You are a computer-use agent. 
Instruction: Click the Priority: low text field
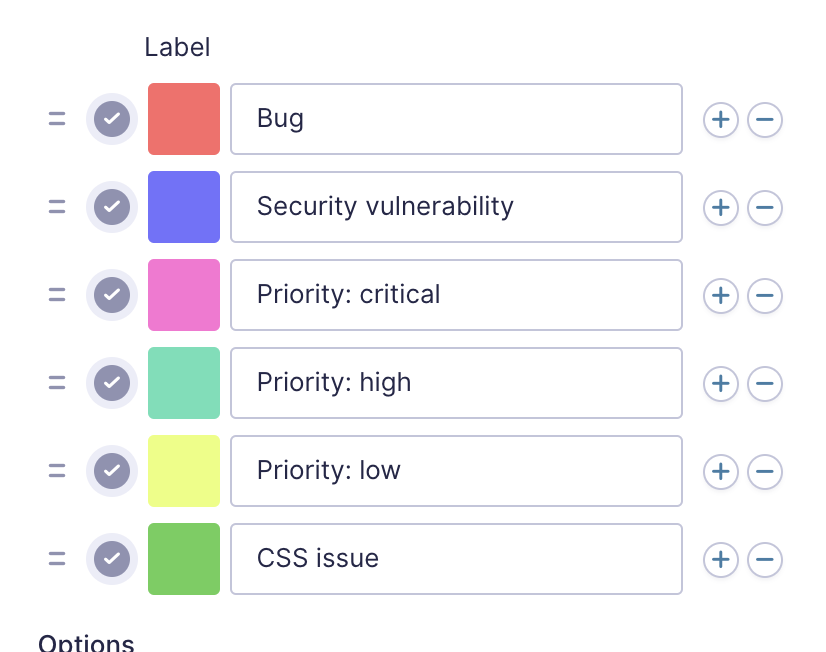pyautogui.click(x=456, y=471)
